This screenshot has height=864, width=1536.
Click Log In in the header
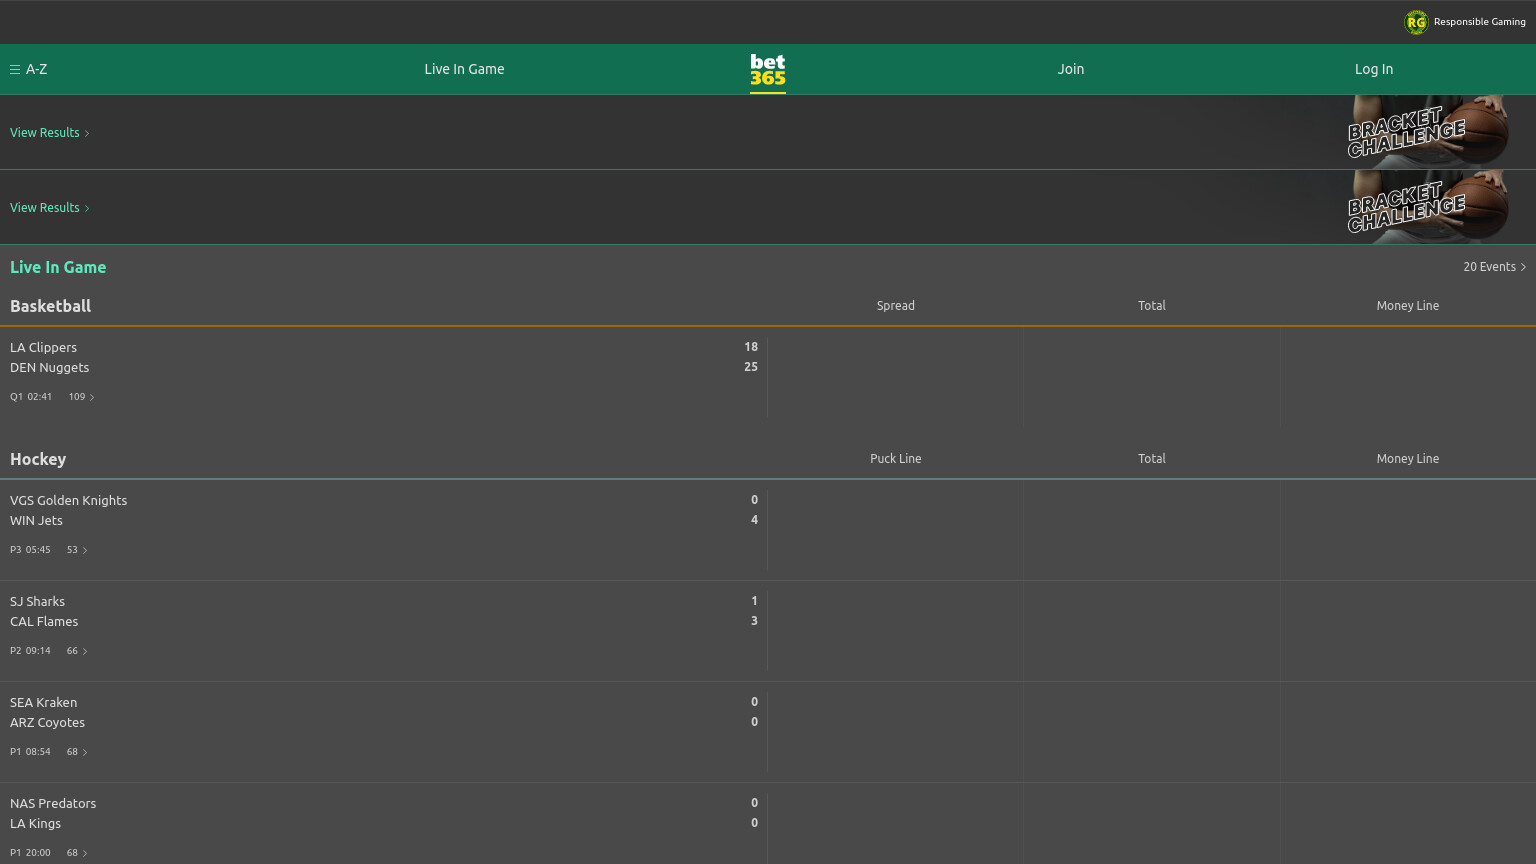[1374, 69]
